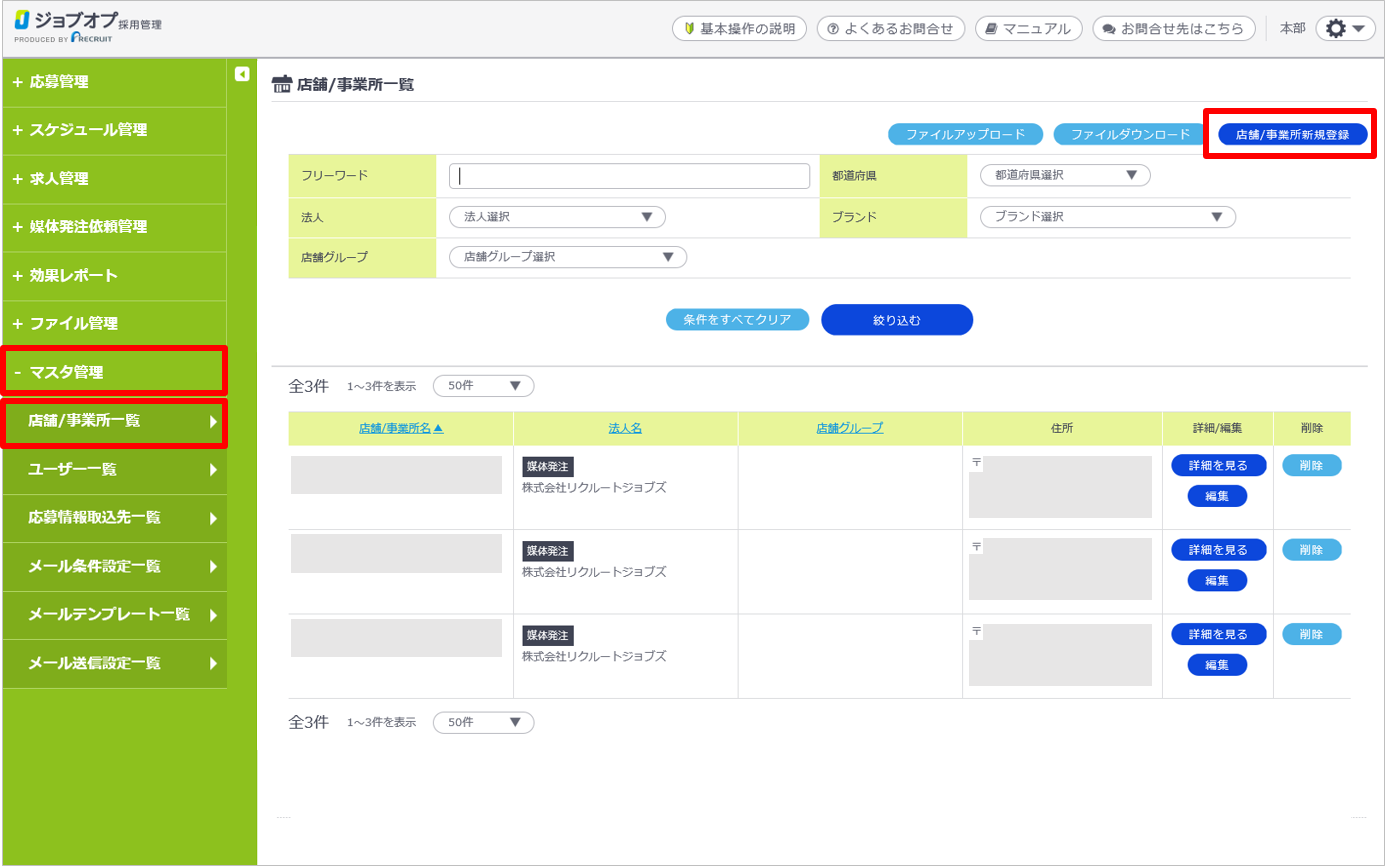Screen dimensions: 1385x866
Task: Expand 応募管理 in sidebar
Action: (x=113, y=82)
